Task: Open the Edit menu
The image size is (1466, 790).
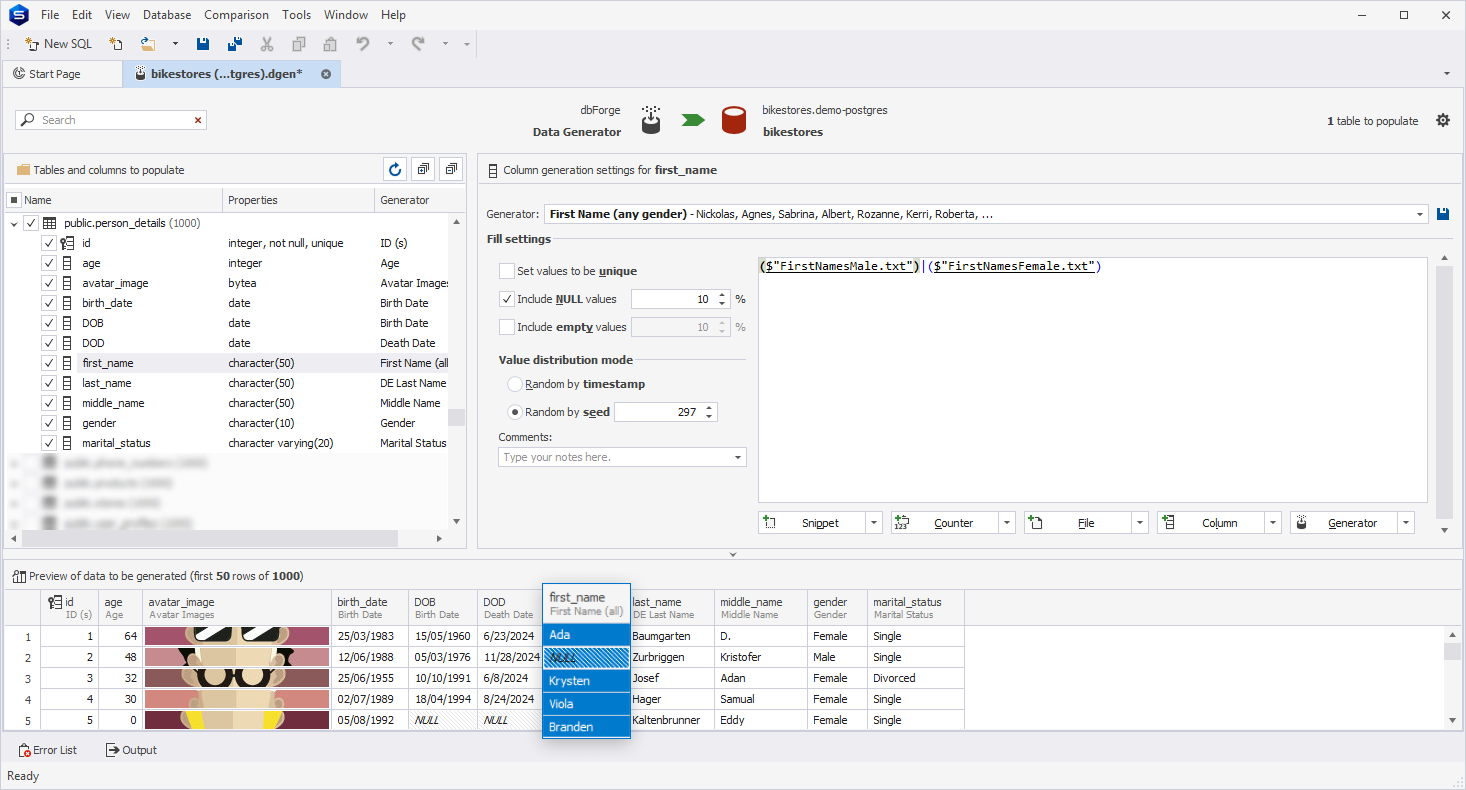Action: coord(82,15)
